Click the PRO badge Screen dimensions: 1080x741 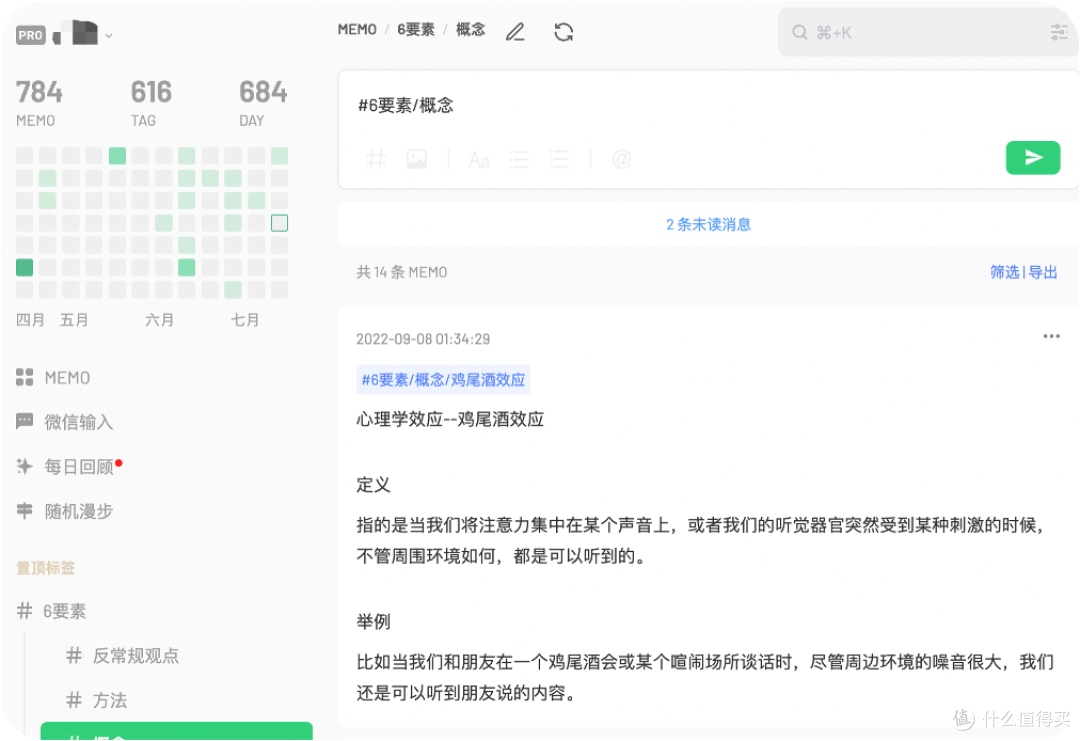pos(31,35)
